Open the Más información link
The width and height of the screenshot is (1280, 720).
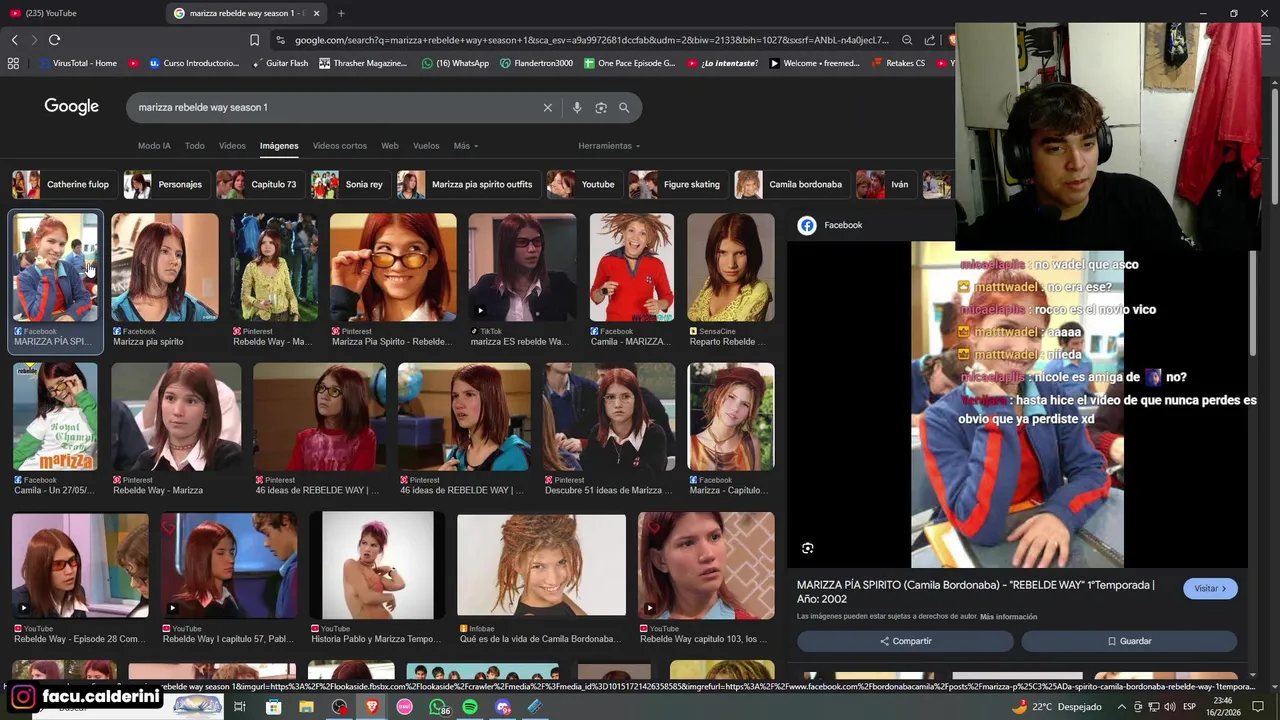point(1008,617)
